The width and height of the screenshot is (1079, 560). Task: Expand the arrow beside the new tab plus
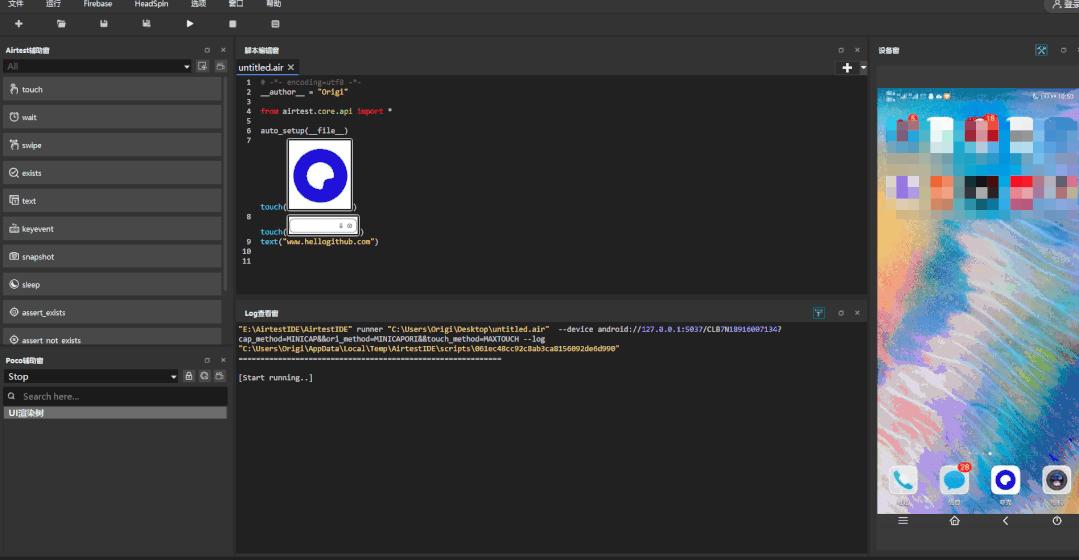pos(863,68)
